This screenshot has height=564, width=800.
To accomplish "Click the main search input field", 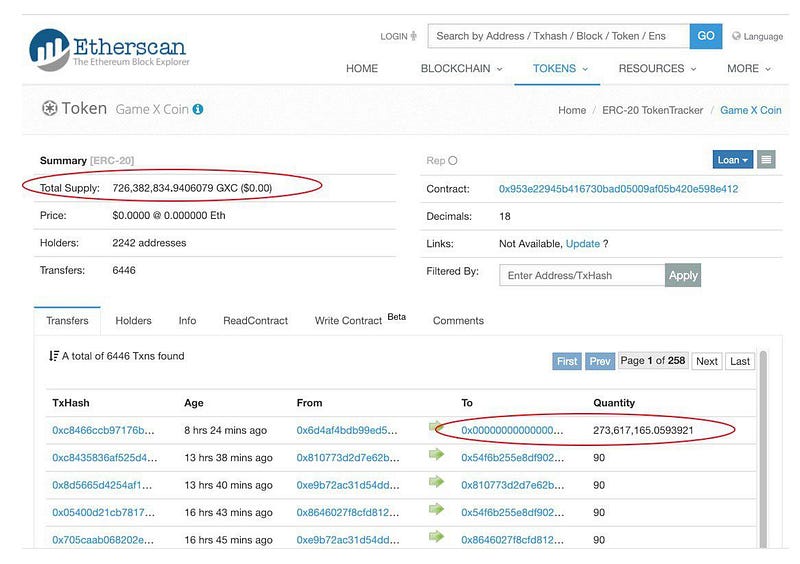I will (559, 36).
